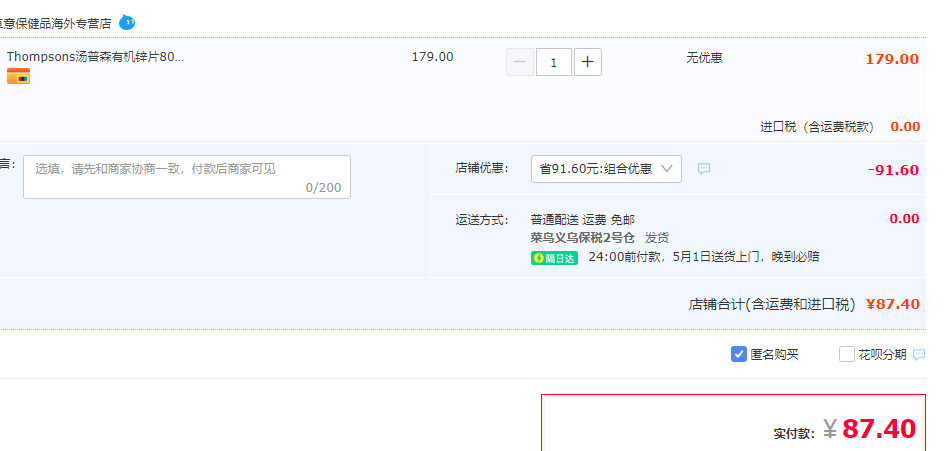The image size is (947, 451).
Task: Click the green 隔日达 badge
Action: click(554, 258)
